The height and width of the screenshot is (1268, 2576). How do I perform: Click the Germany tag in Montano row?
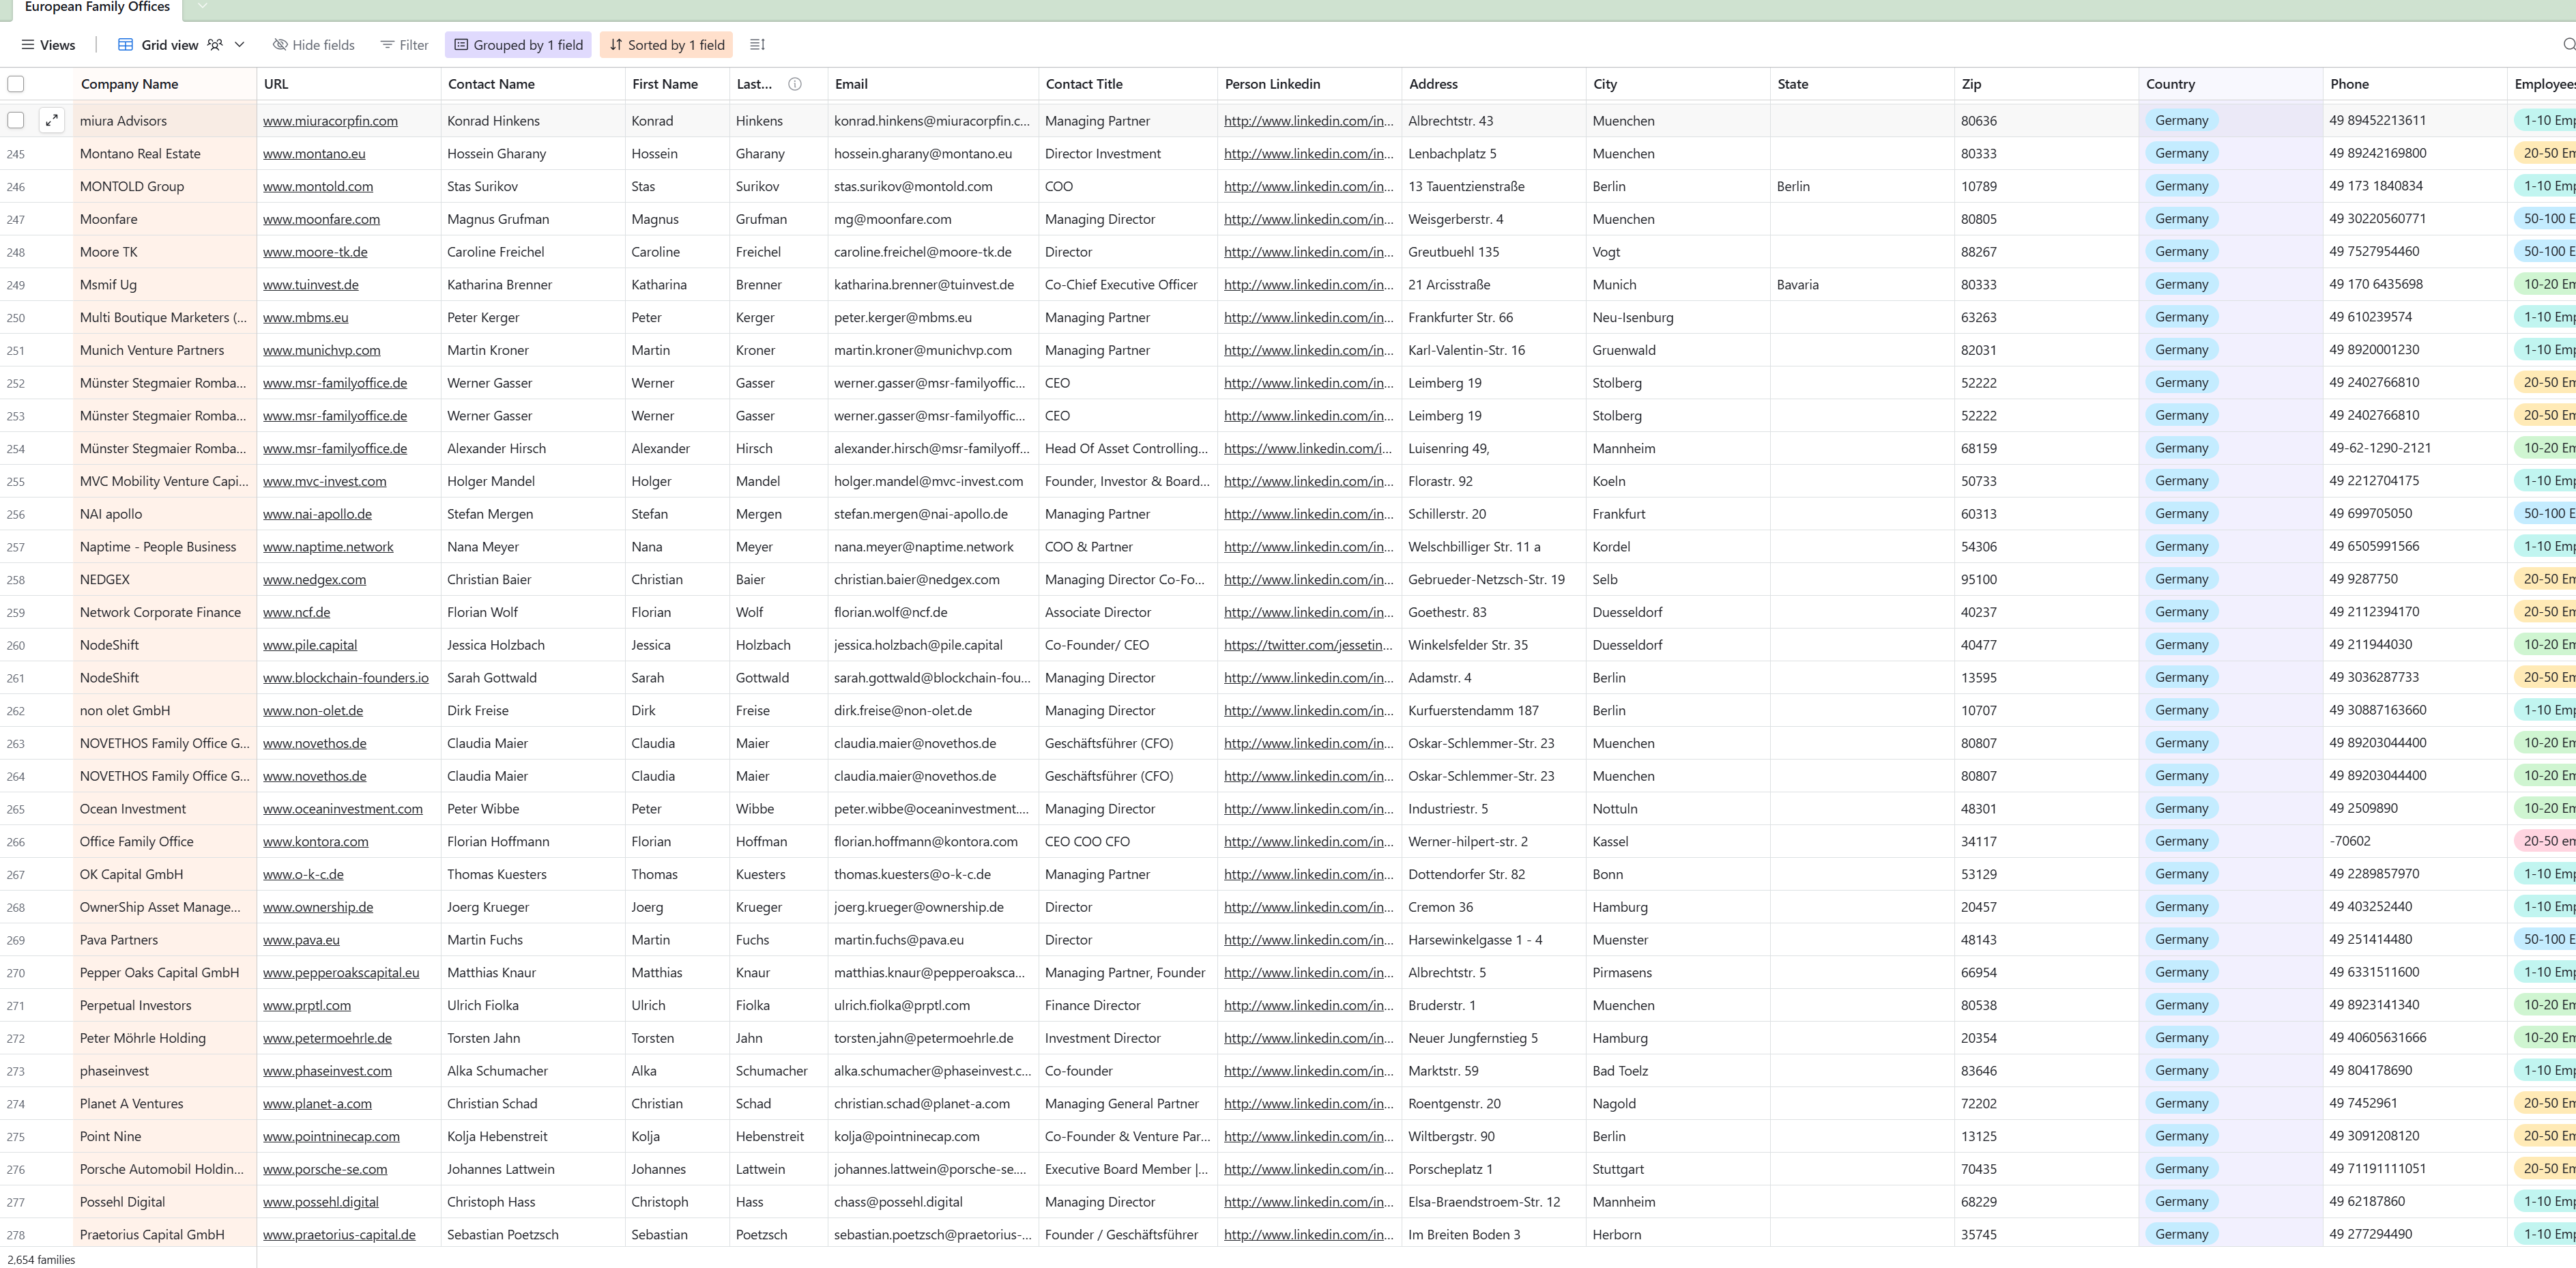click(x=2181, y=153)
